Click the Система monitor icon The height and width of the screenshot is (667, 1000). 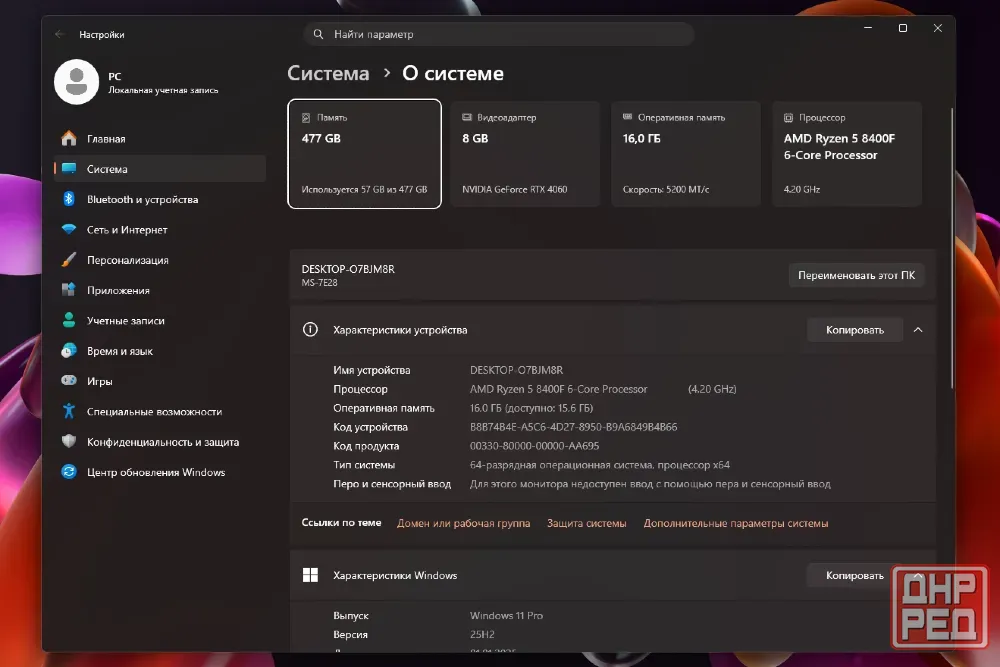(69, 169)
